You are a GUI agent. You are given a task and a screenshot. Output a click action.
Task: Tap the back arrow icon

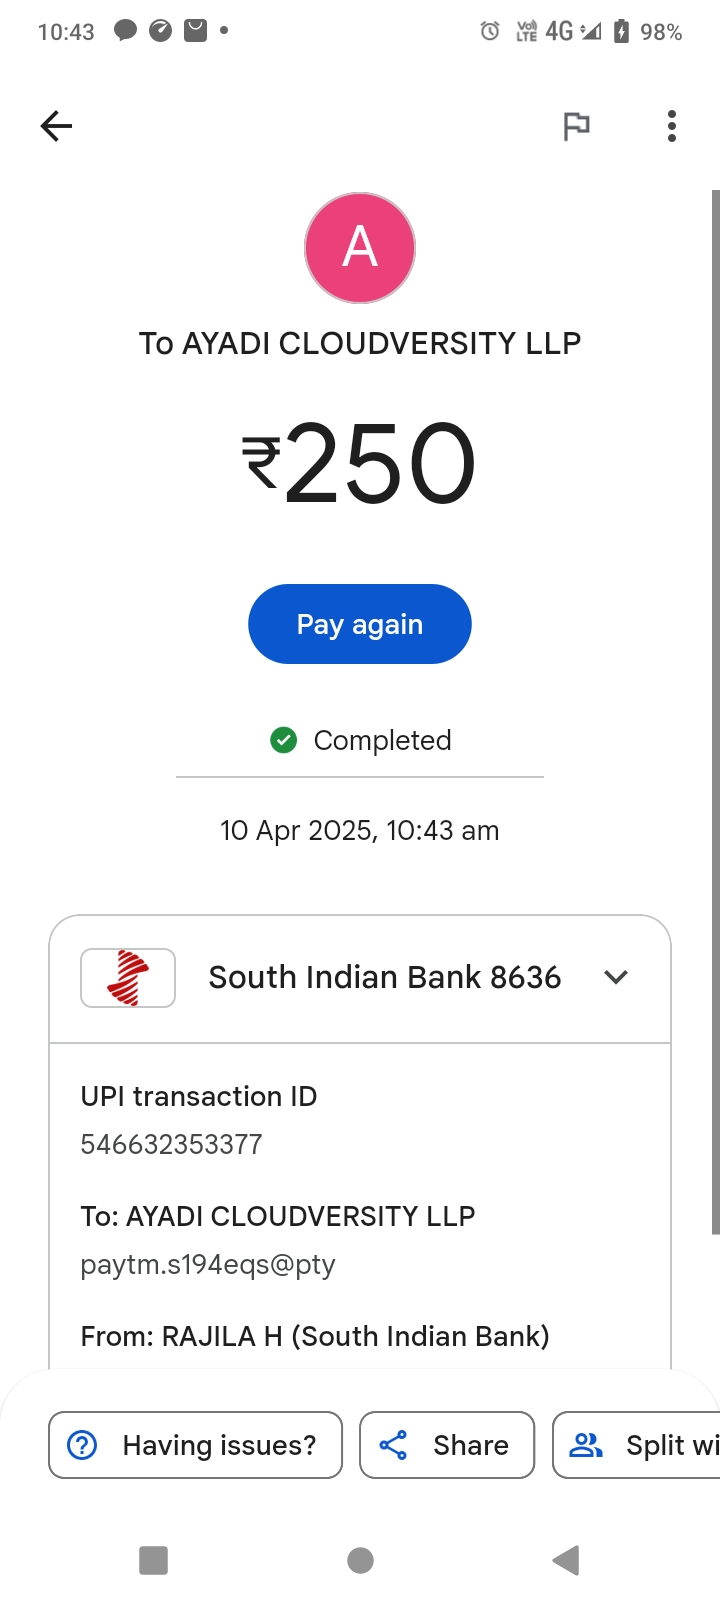(56, 126)
